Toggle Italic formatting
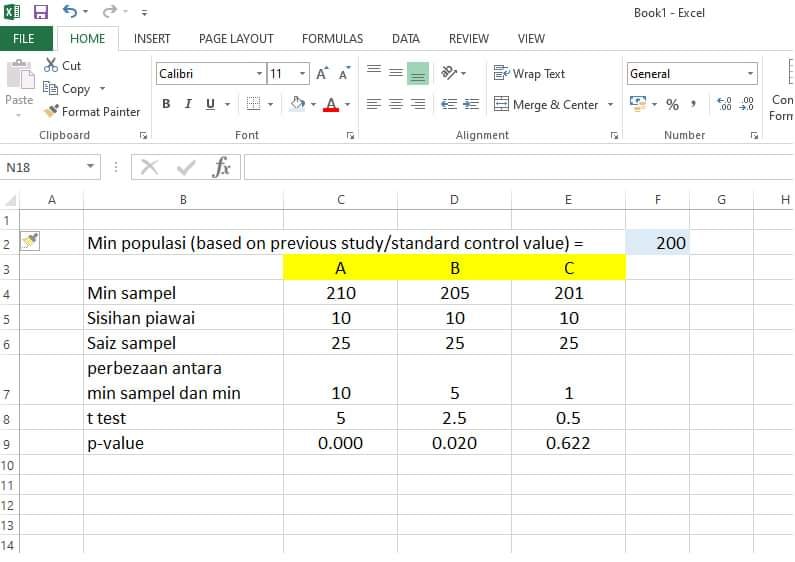The width and height of the screenshot is (795, 562). [x=188, y=104]
